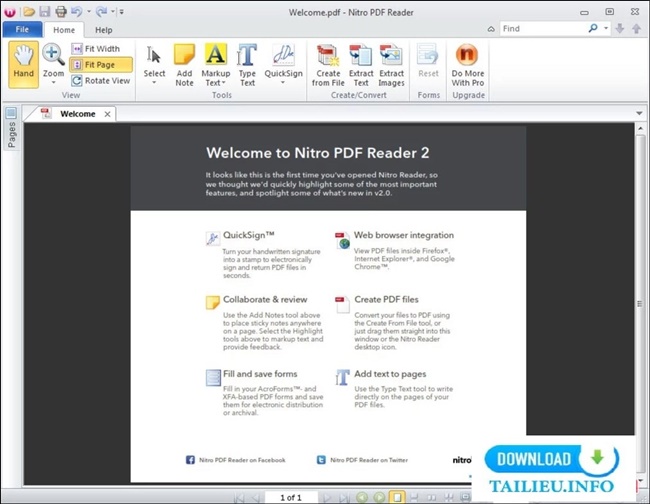Click the QuickSign heading in the document
This screenshot has width=650, height=504.
(248, 235)
